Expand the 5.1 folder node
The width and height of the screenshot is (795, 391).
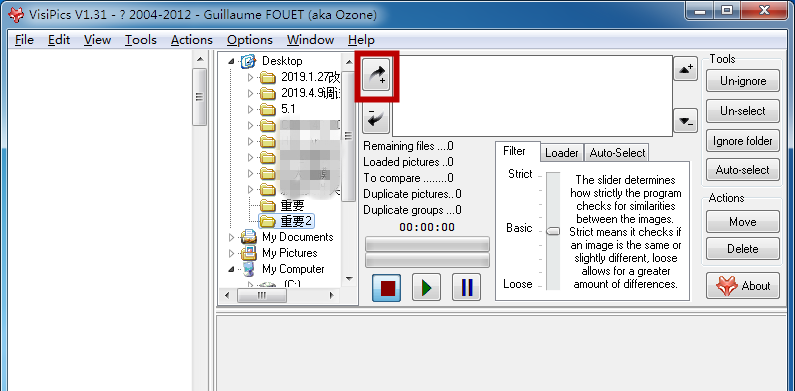[x=250, y=109]
